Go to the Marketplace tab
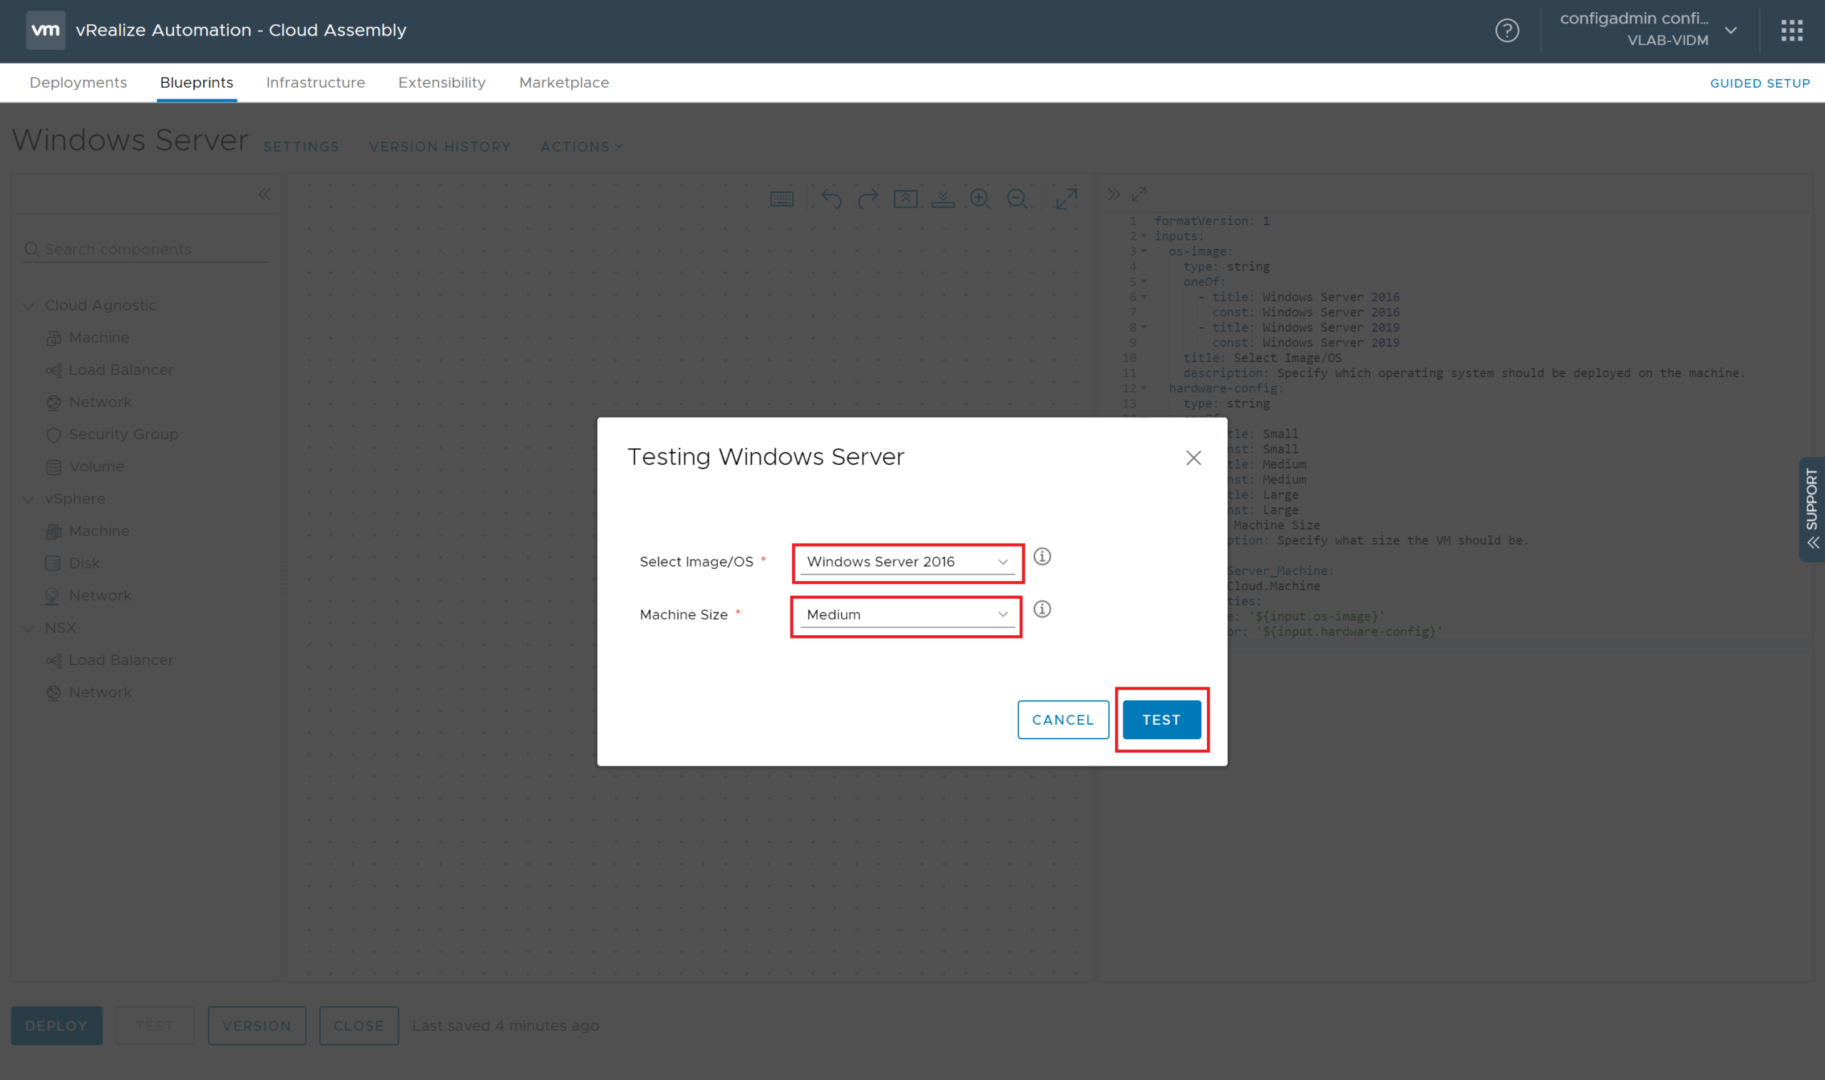The height and width of the screenshot is (1080, 1825). (564, 83)
